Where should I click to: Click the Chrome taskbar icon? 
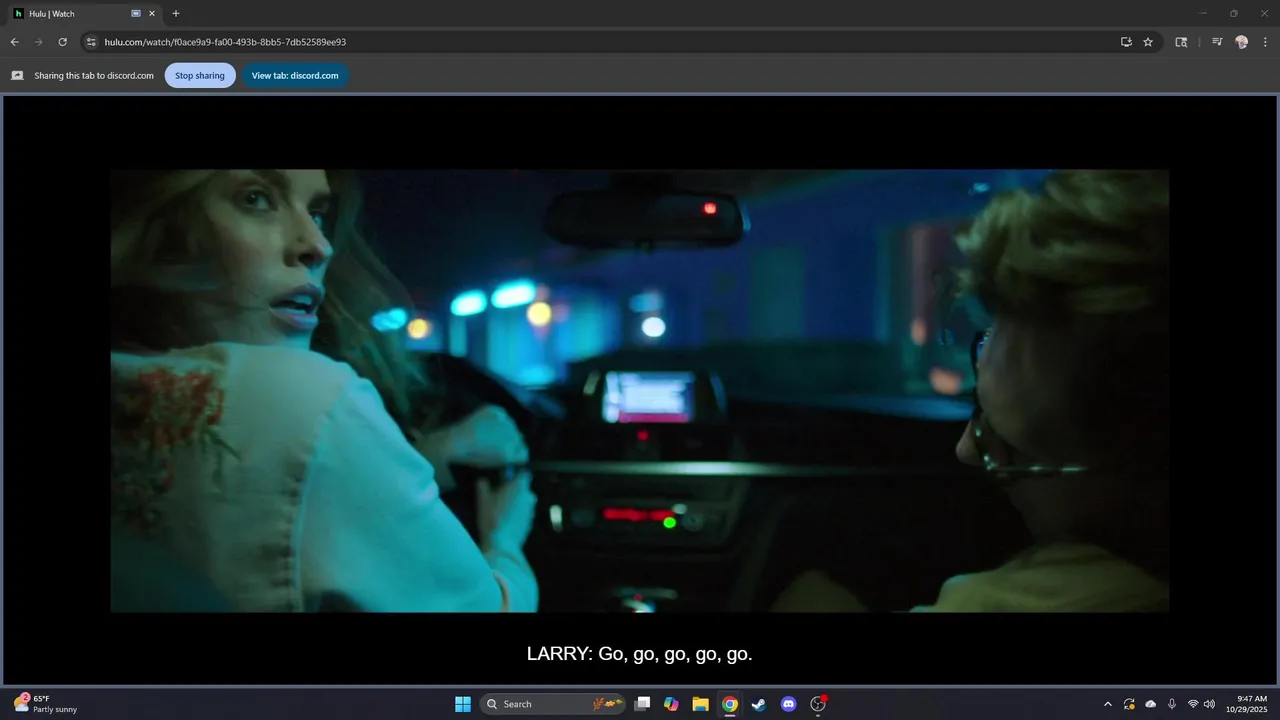[x=730, y=704]
